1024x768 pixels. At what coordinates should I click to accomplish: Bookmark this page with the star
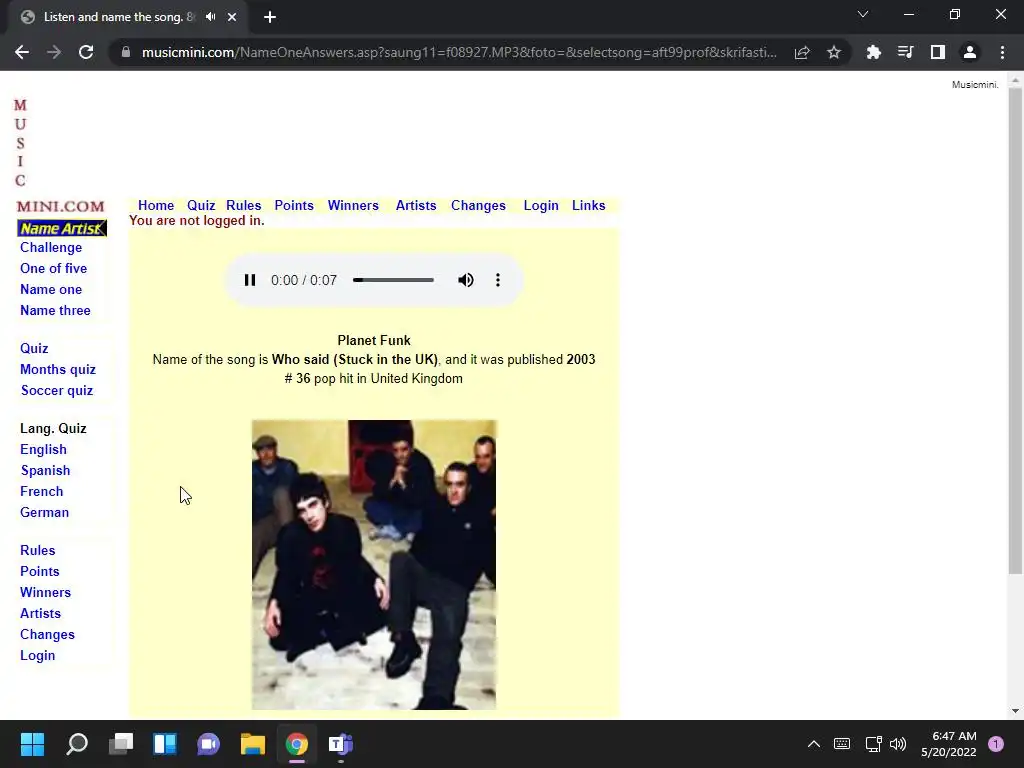[x=833, y=52]
